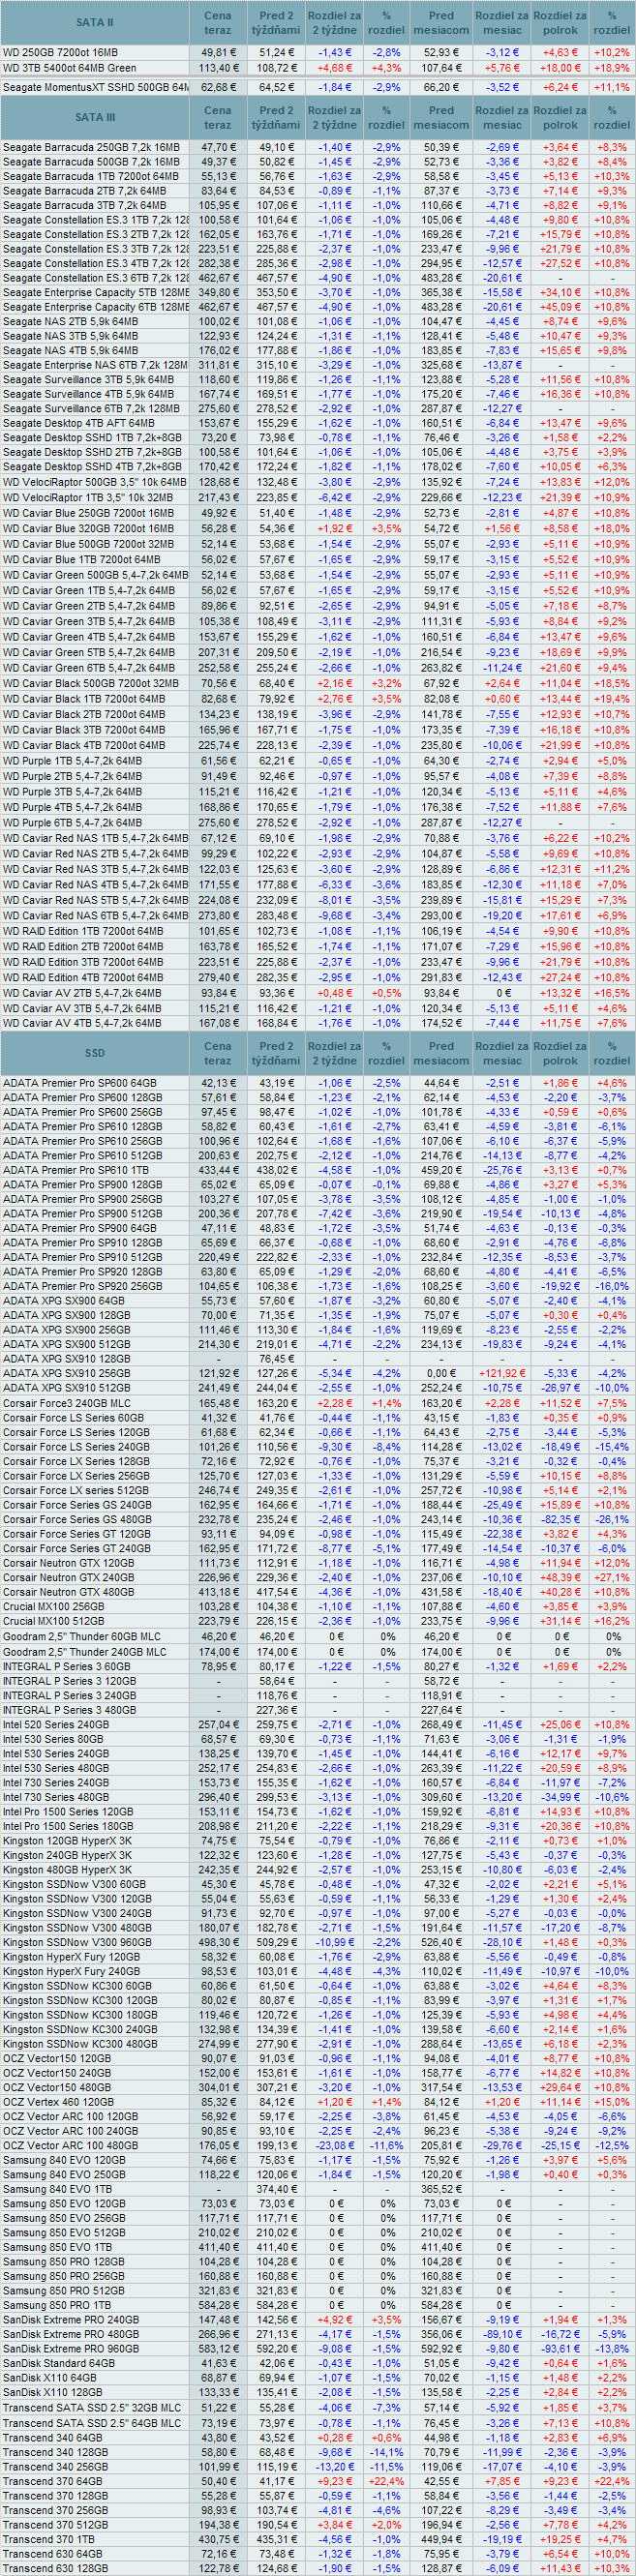Select OCZ Vector ARC 100 480GB
The width and height of the screenshot is (636, 2576).
coord(70,2145)
